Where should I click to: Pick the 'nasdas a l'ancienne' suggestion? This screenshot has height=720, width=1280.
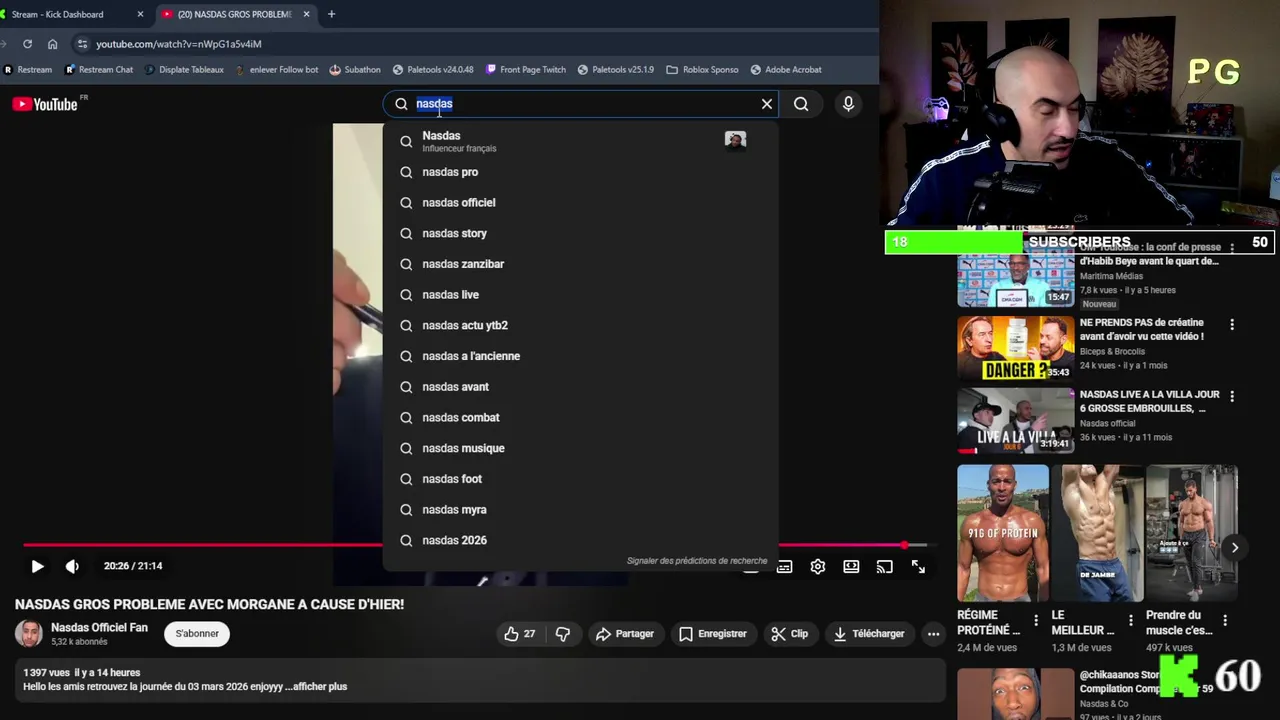[580, 356]
